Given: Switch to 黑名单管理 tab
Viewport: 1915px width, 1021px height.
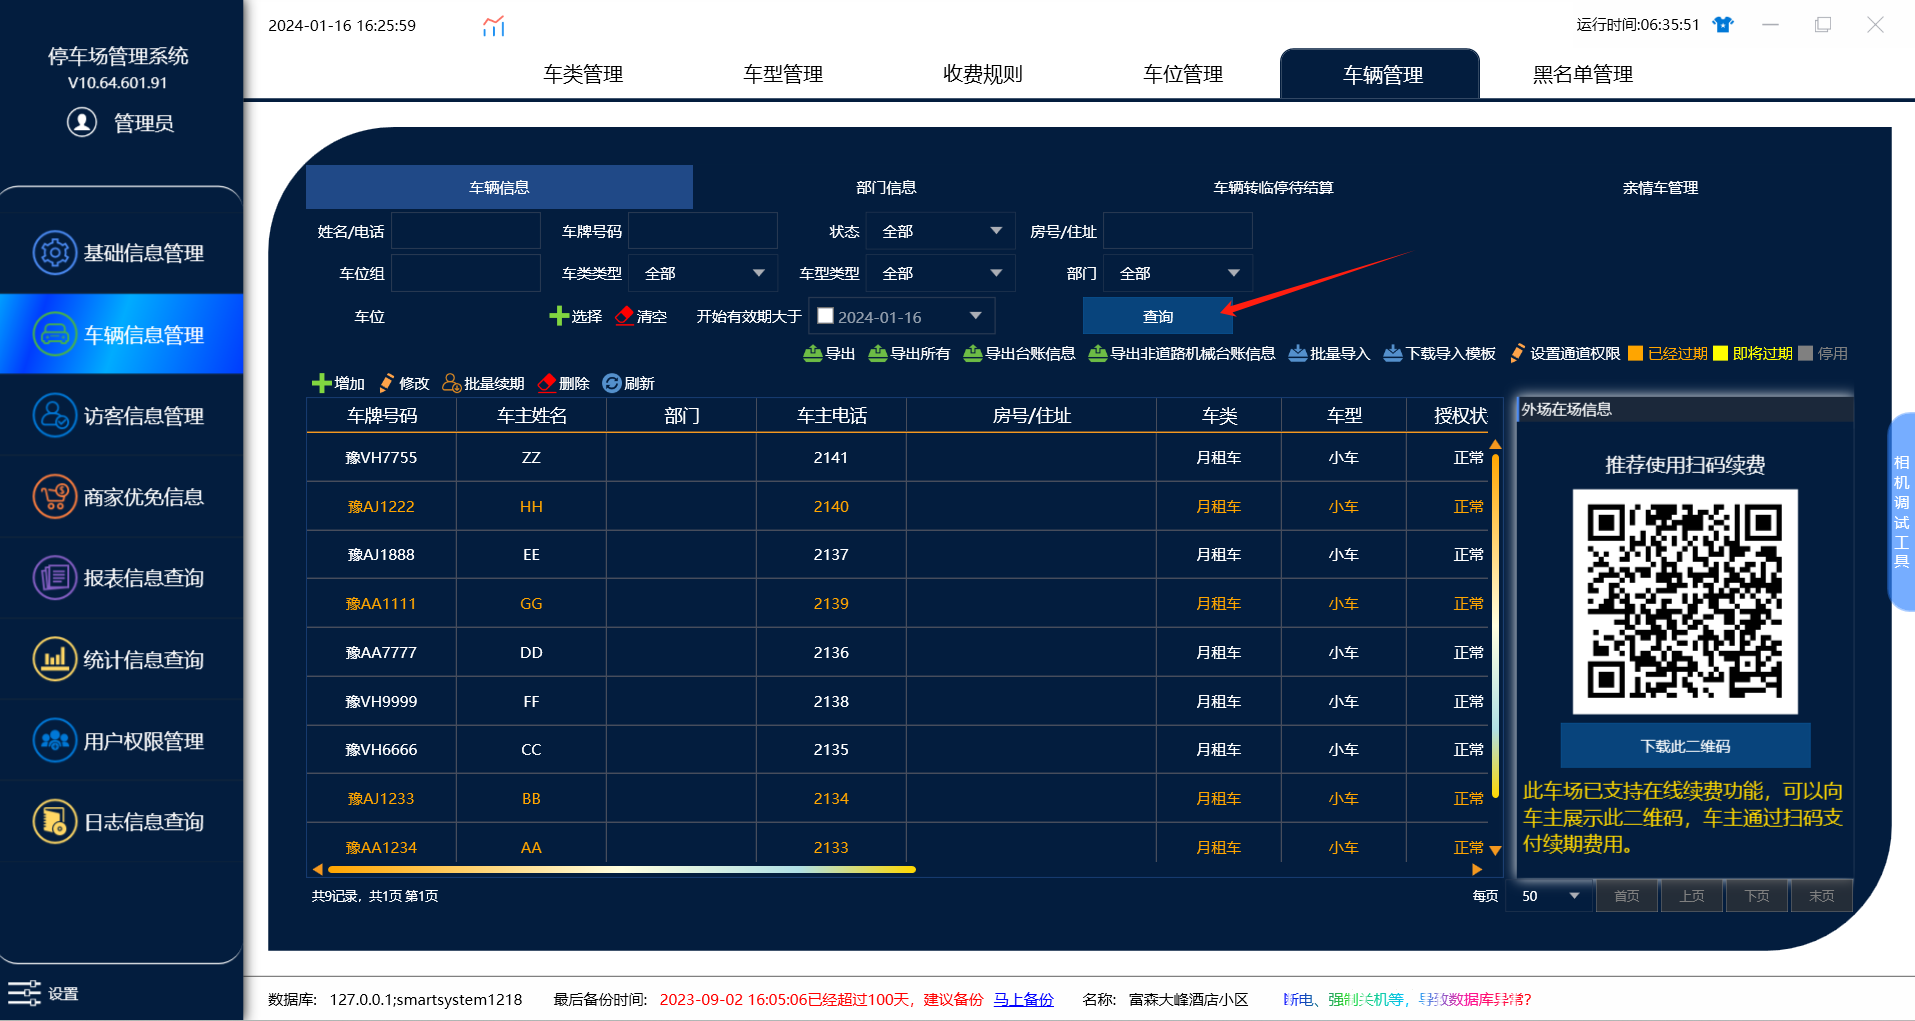Looking at the screenshot, I should (1583, 74).
